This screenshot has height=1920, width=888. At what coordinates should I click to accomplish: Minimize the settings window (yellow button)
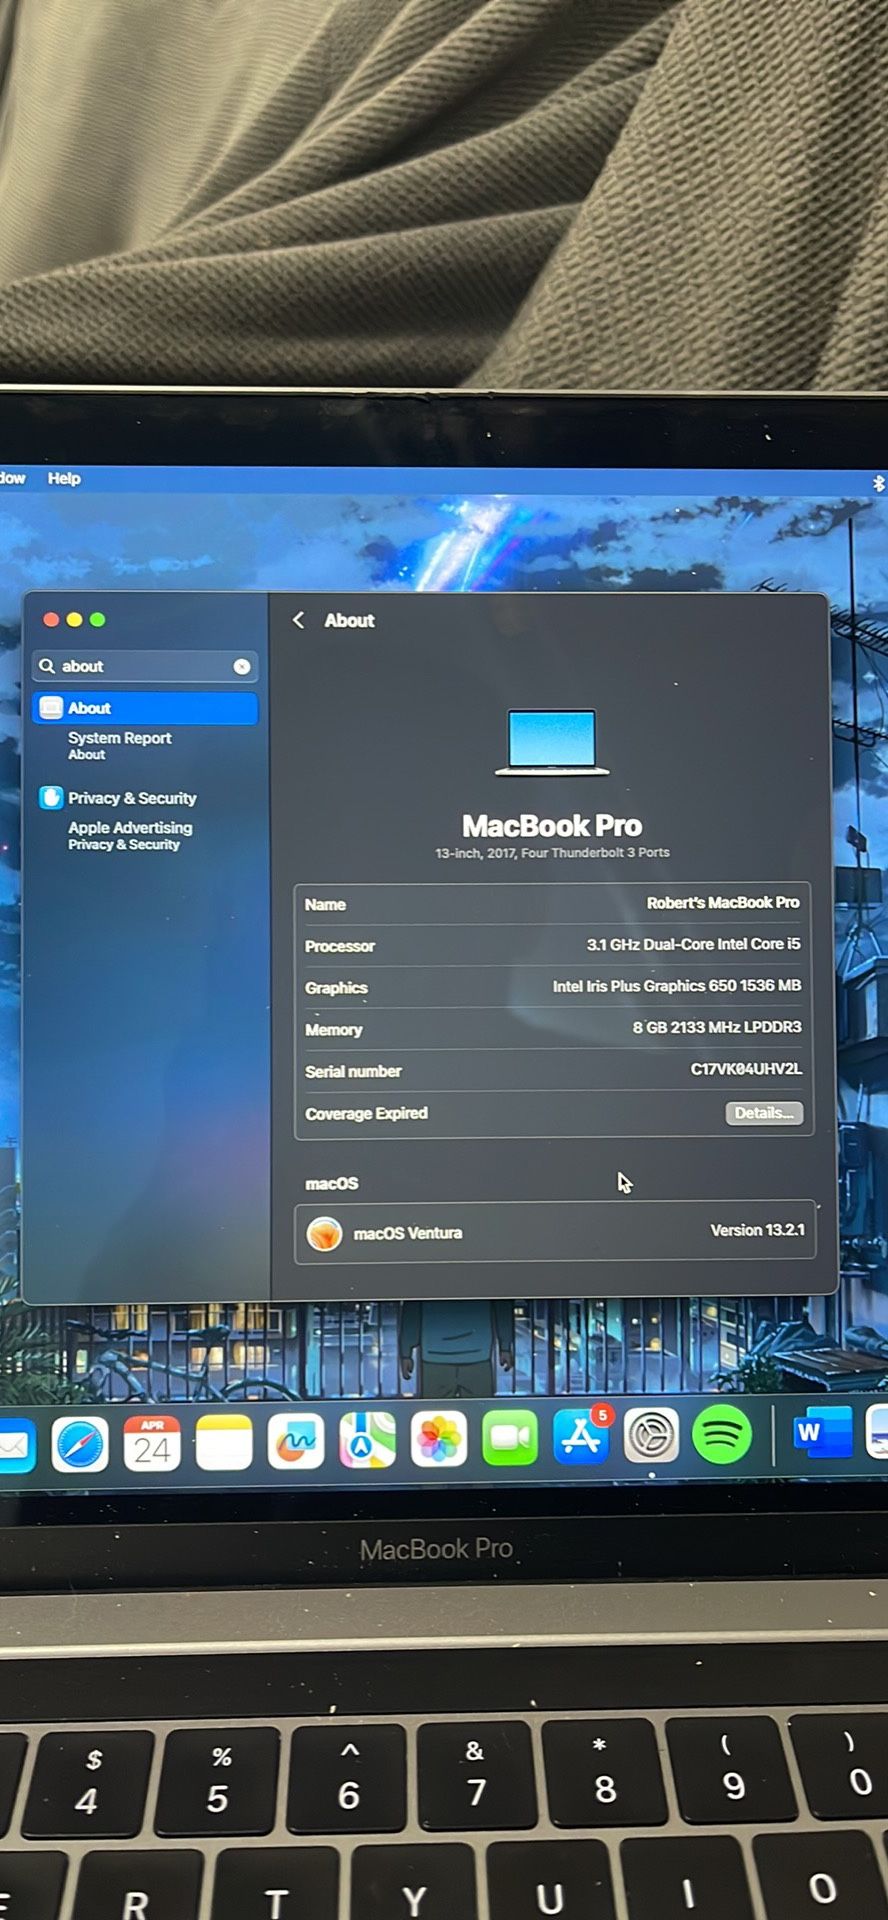[74, 619]
